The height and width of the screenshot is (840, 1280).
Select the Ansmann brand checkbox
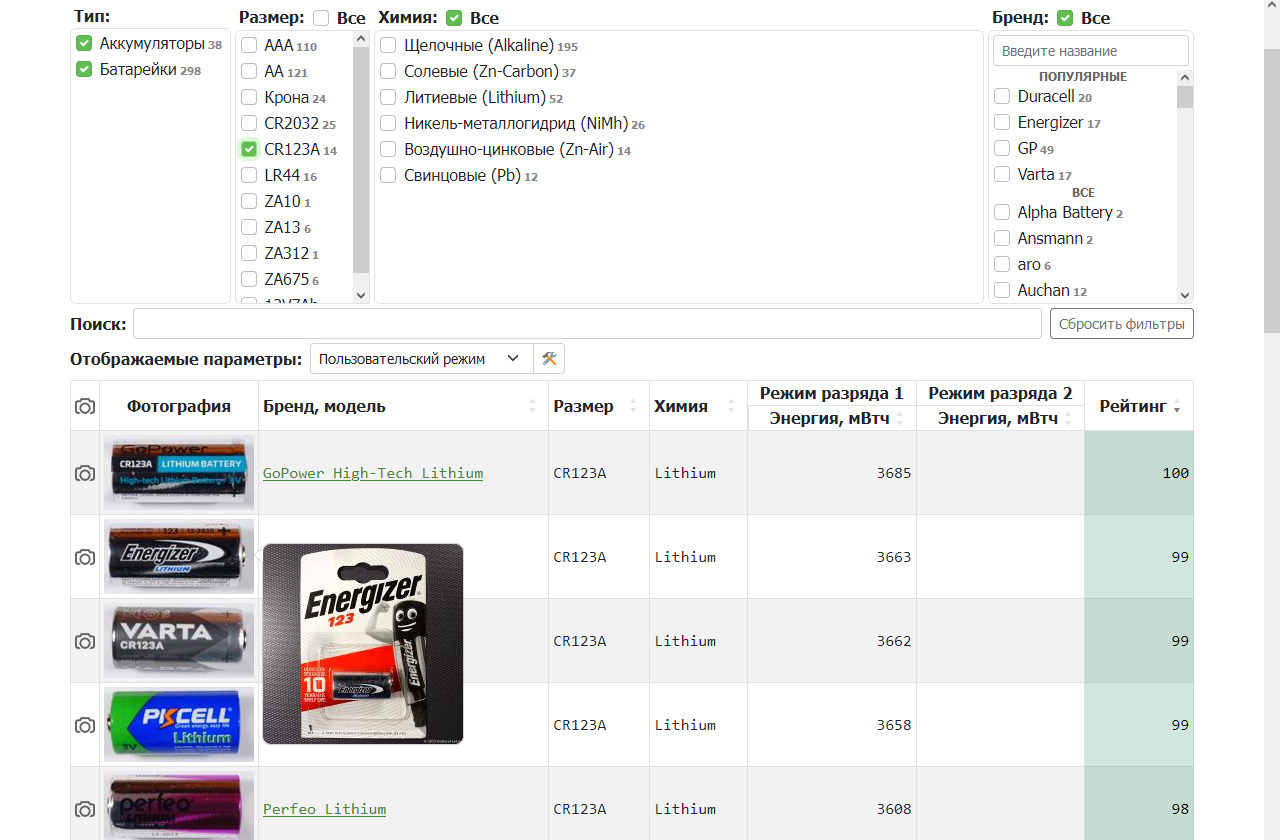(x=1002, y=239)
